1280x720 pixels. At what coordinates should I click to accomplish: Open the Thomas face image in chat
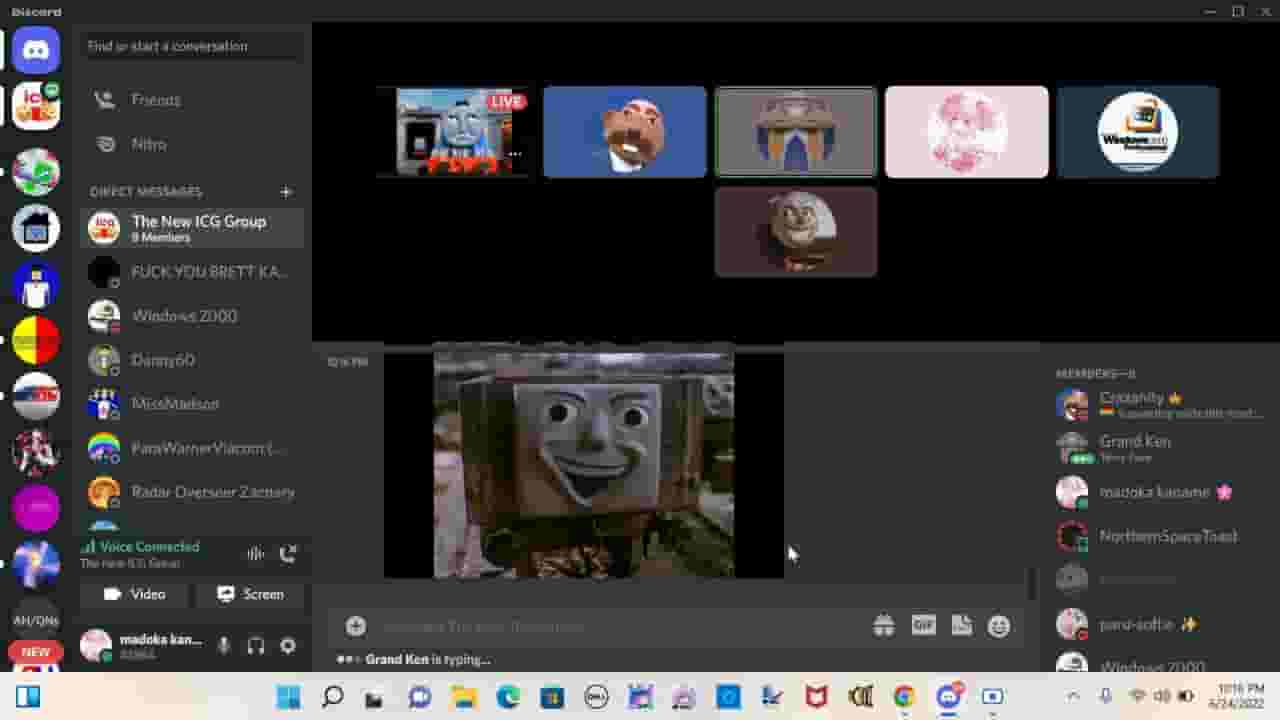pyautogui.click(x=584, y=463)
